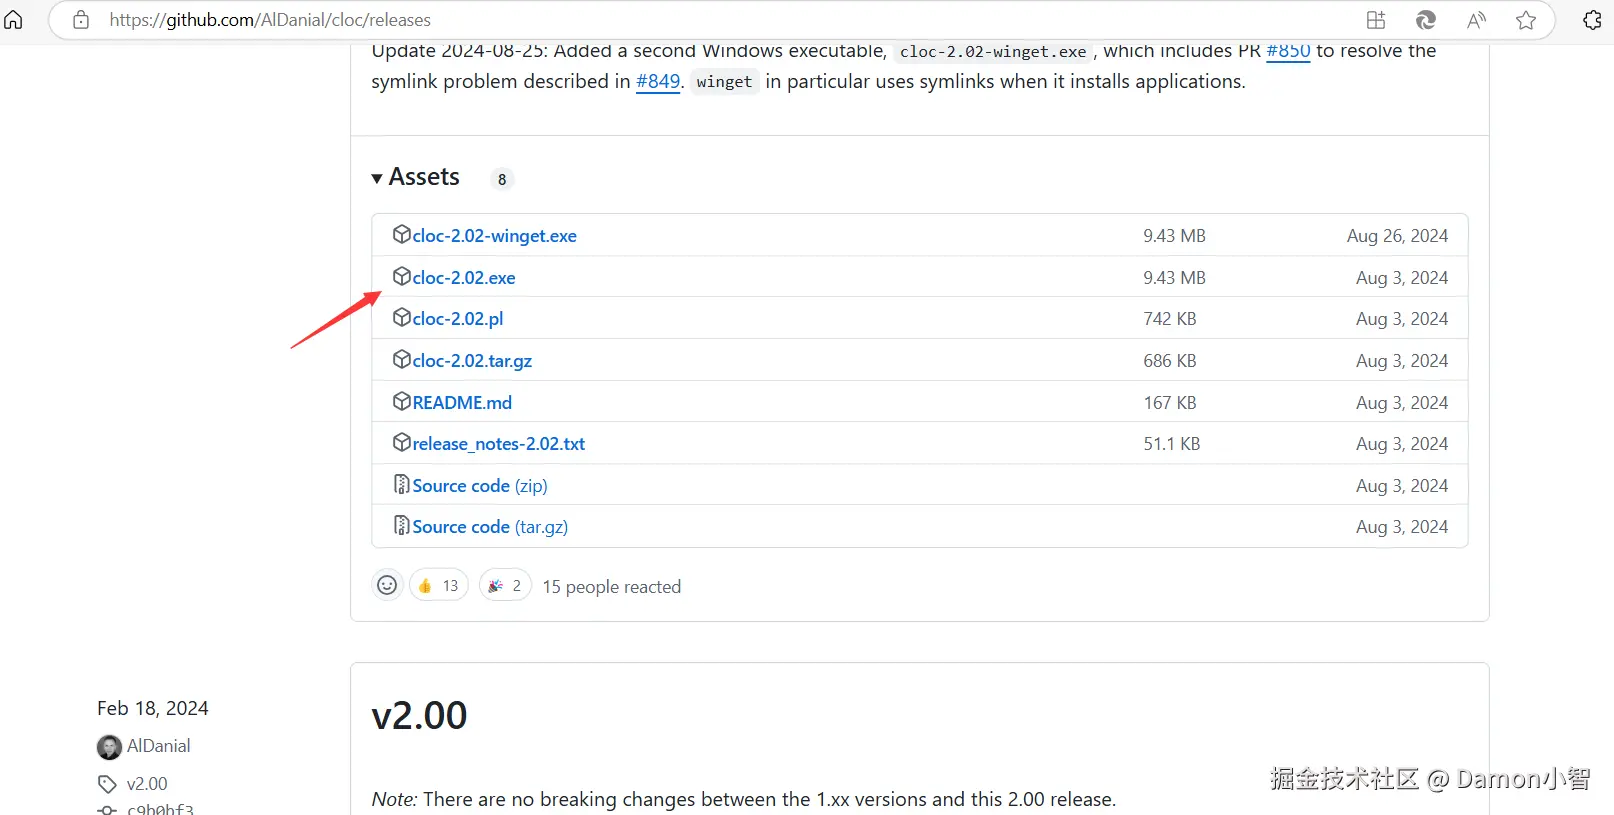Download cloc-2.02.exe
This screenshot has height=815, width=1614.
pyautogui.click(x=464, y=278)
